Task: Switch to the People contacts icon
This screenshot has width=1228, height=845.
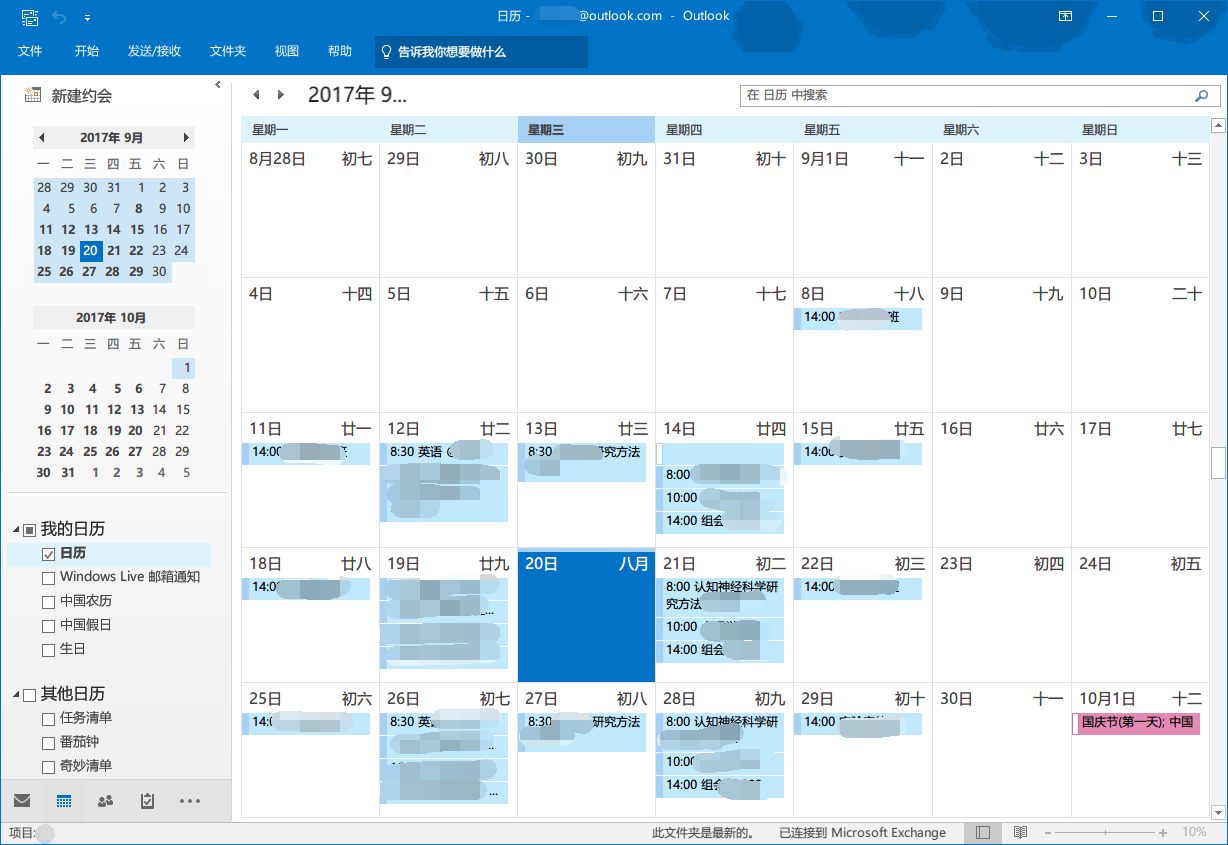Action: point(105,801)
